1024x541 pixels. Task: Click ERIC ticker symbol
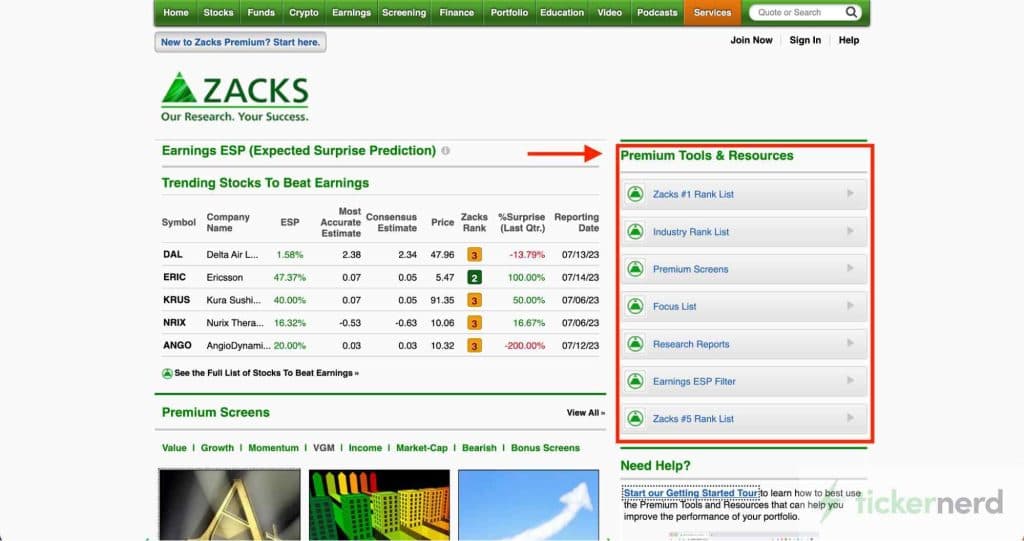[x=174, y=277]
